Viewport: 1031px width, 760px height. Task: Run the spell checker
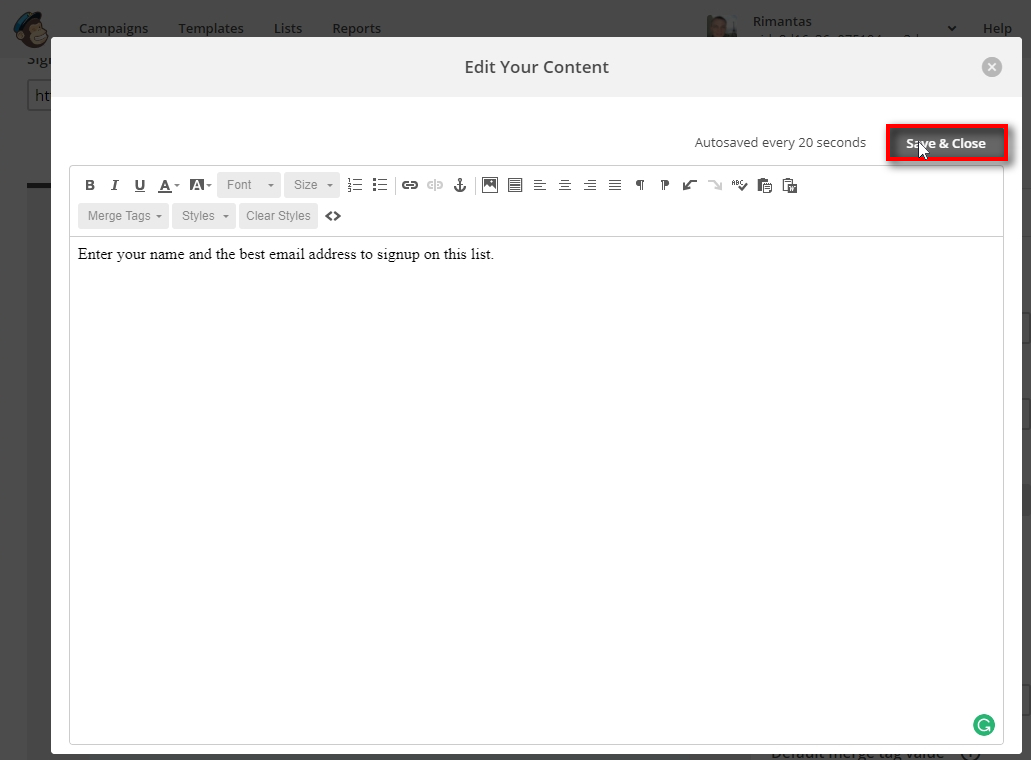coord(739,185)
